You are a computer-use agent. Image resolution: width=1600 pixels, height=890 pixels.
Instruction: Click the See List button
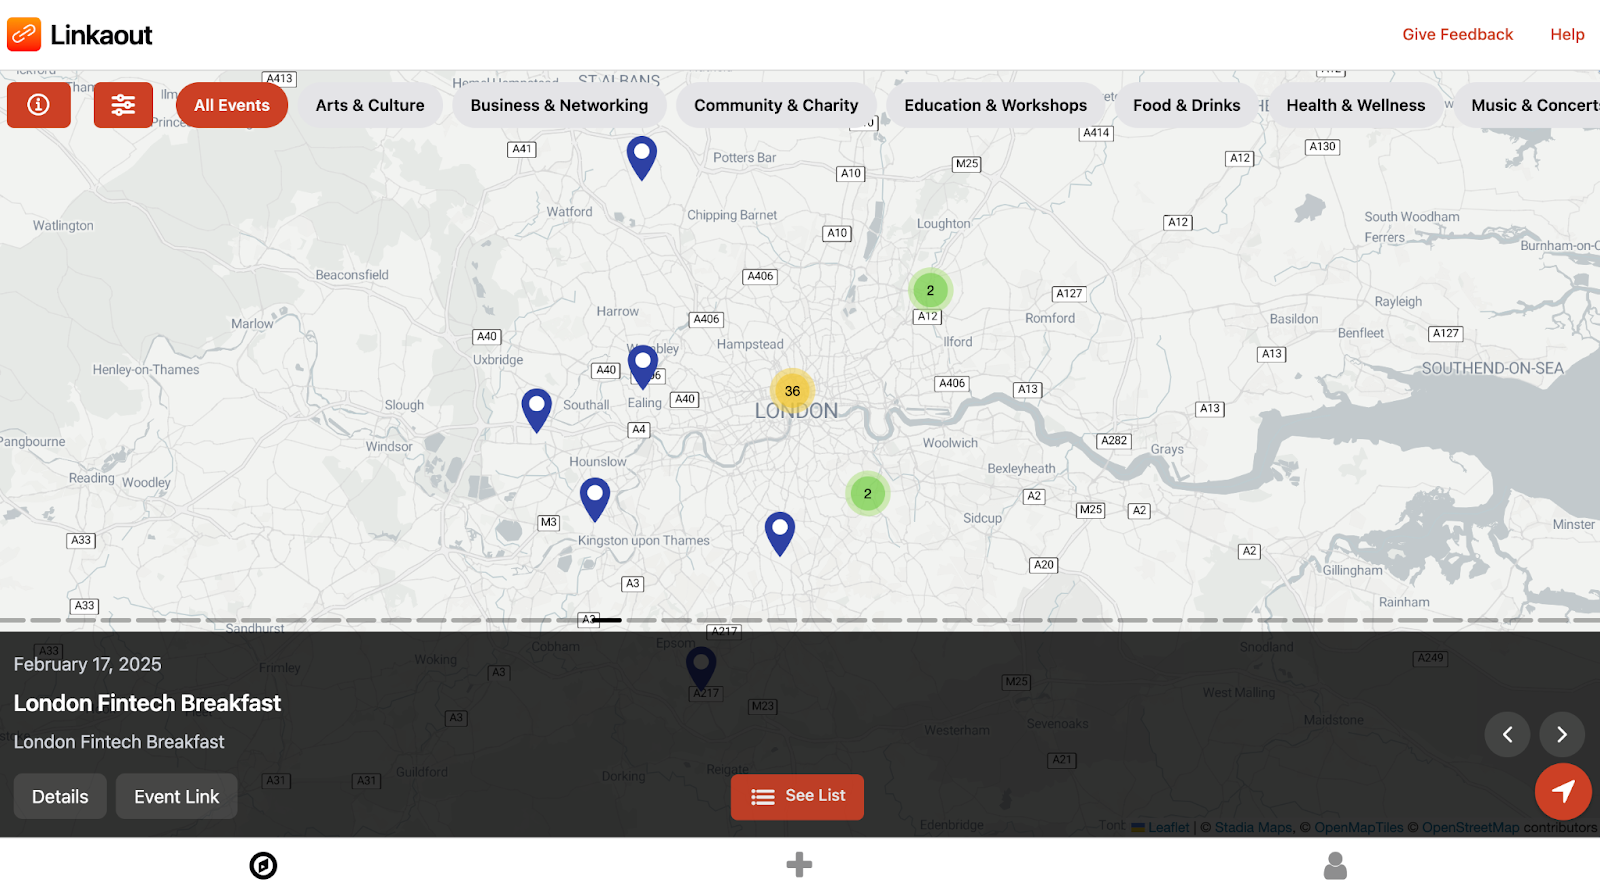[797, 797]
